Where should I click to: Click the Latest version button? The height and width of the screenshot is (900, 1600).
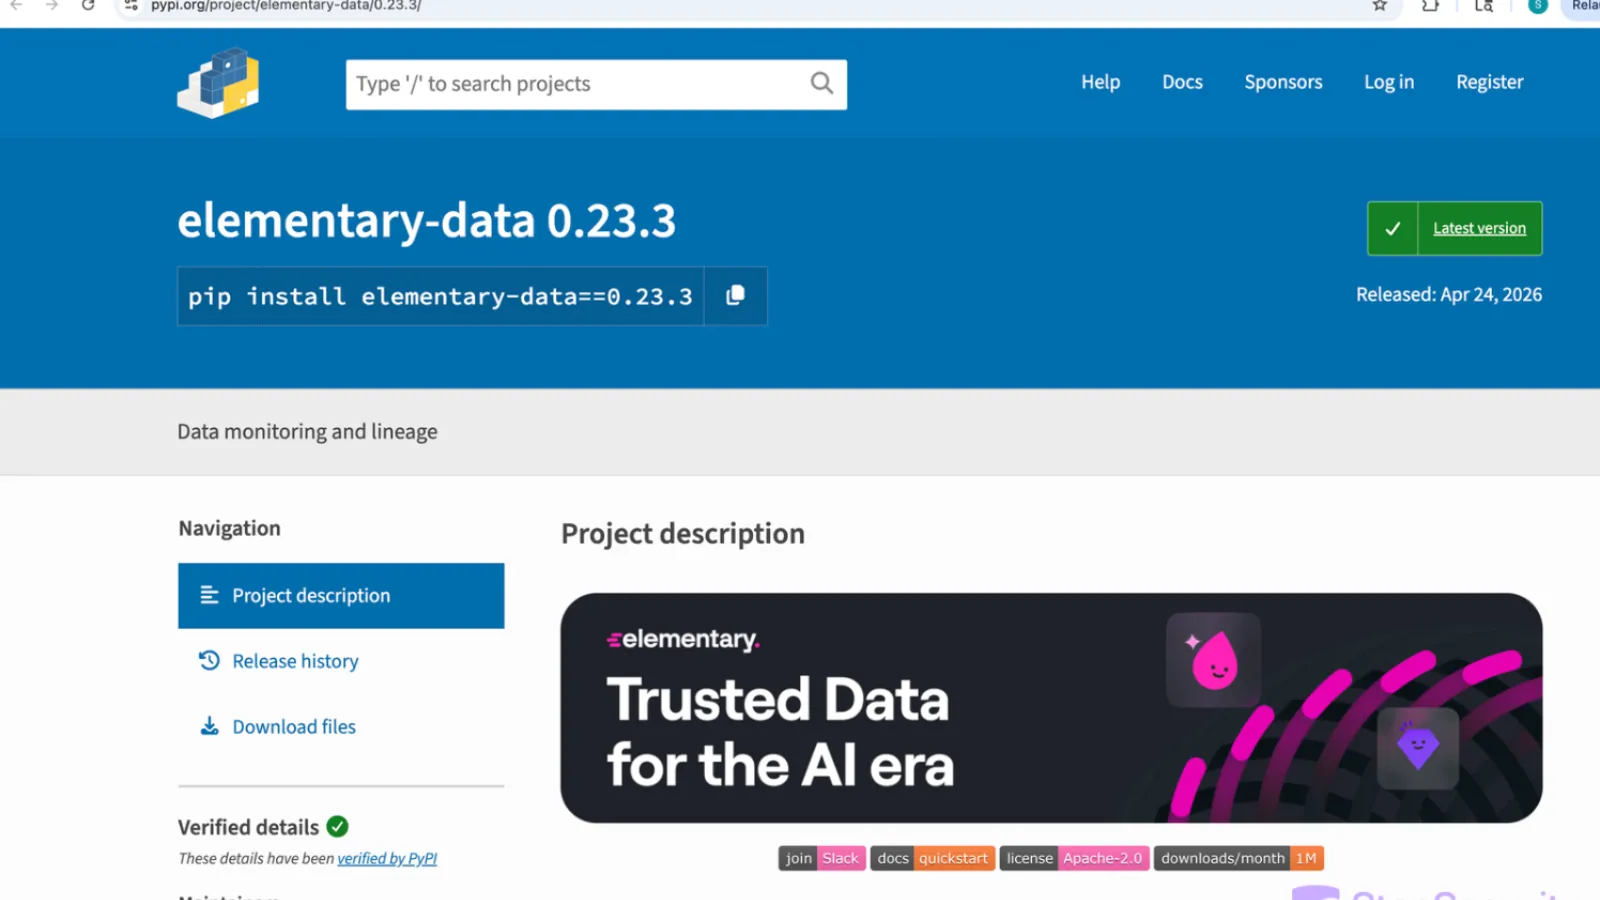click(1479, 228)
